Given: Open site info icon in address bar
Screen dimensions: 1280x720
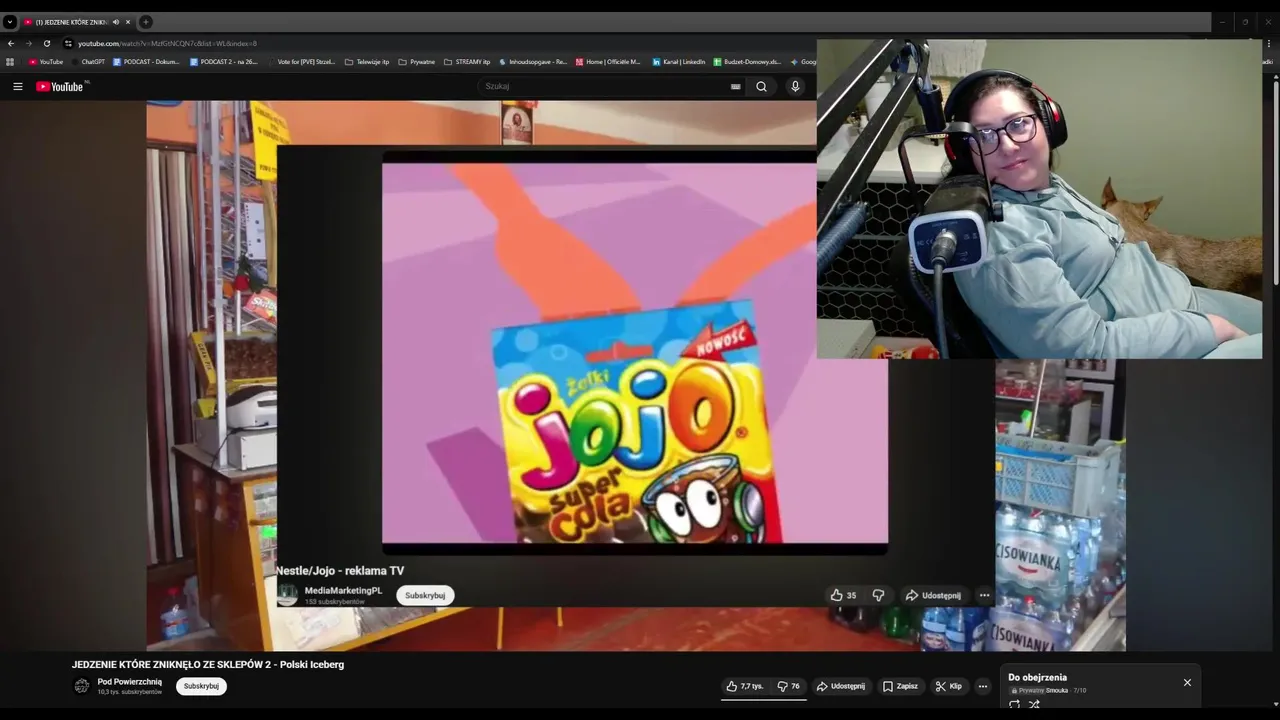Looking at the screenshot, I should pyautogui.click(x=68, y=44).
